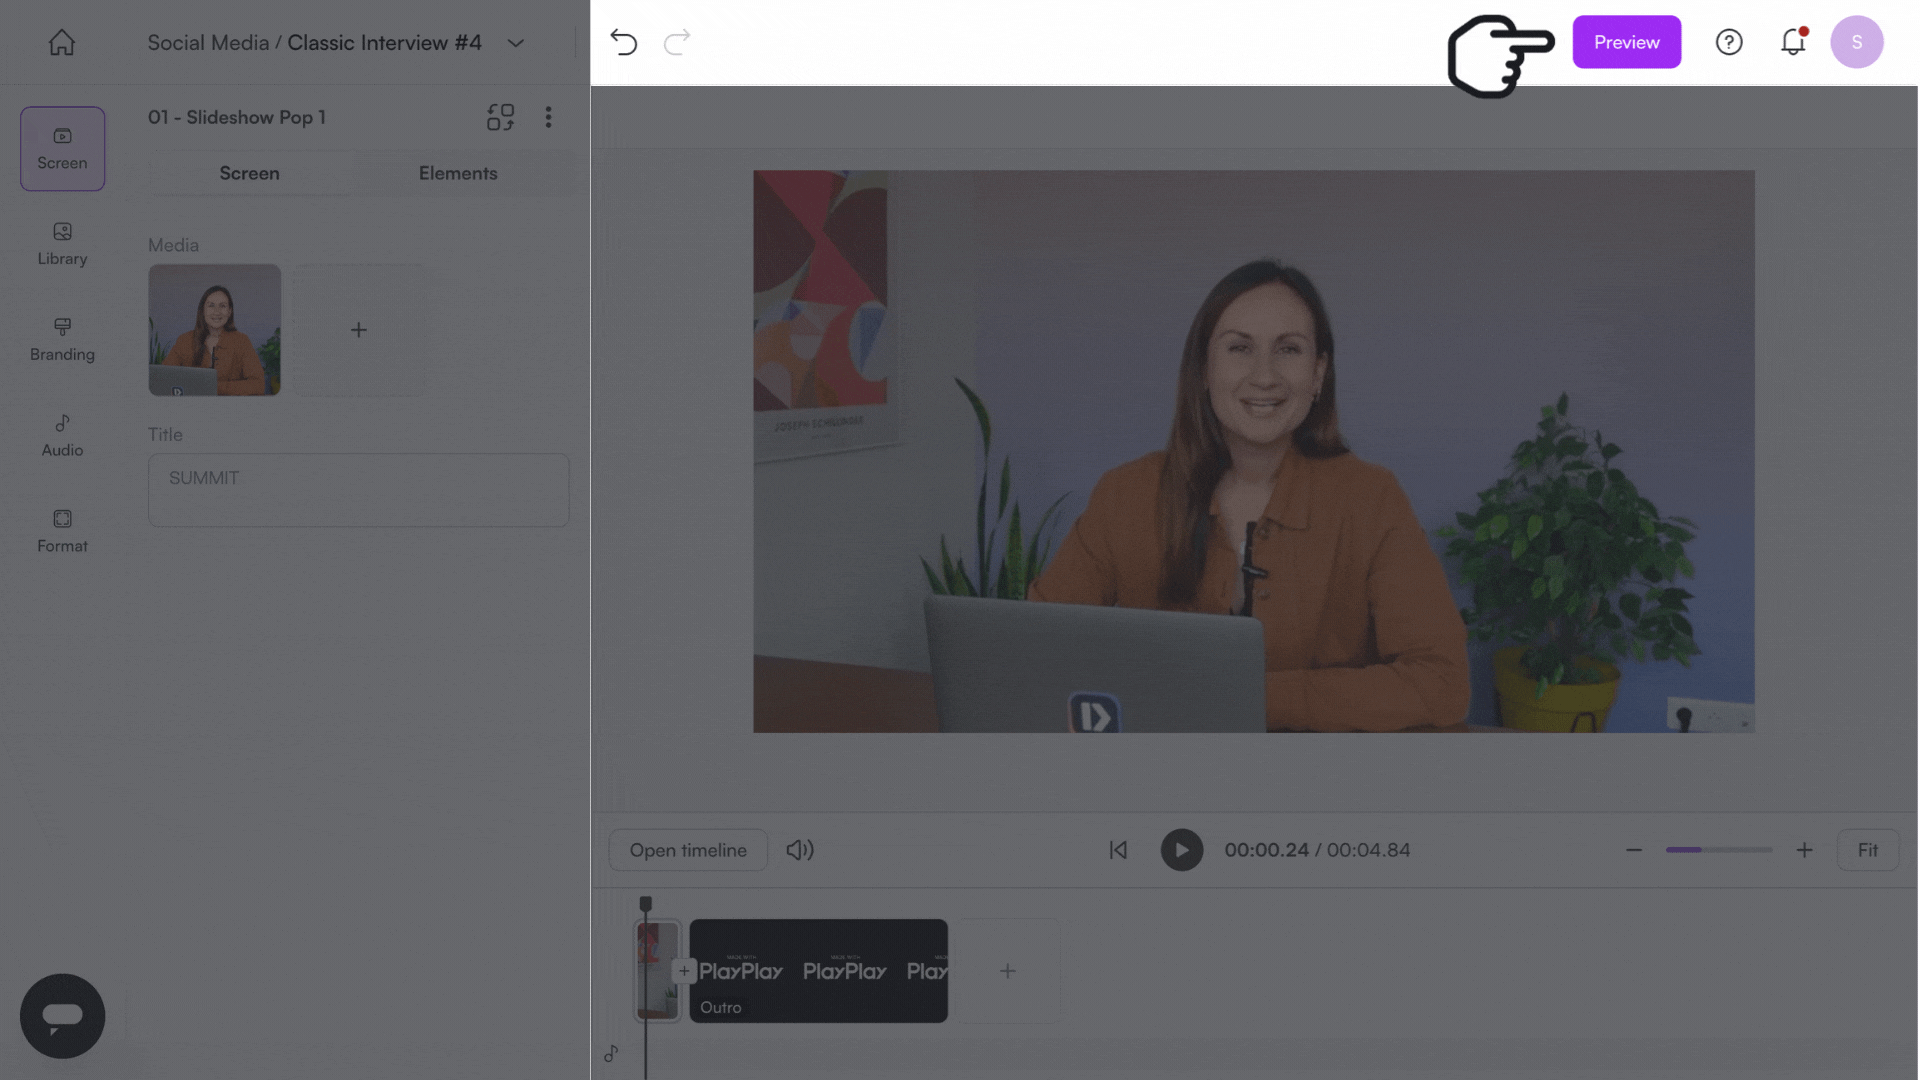Select the Screen tab
The height and width of the screenshot is (1080, 1920).
[249, 173]
